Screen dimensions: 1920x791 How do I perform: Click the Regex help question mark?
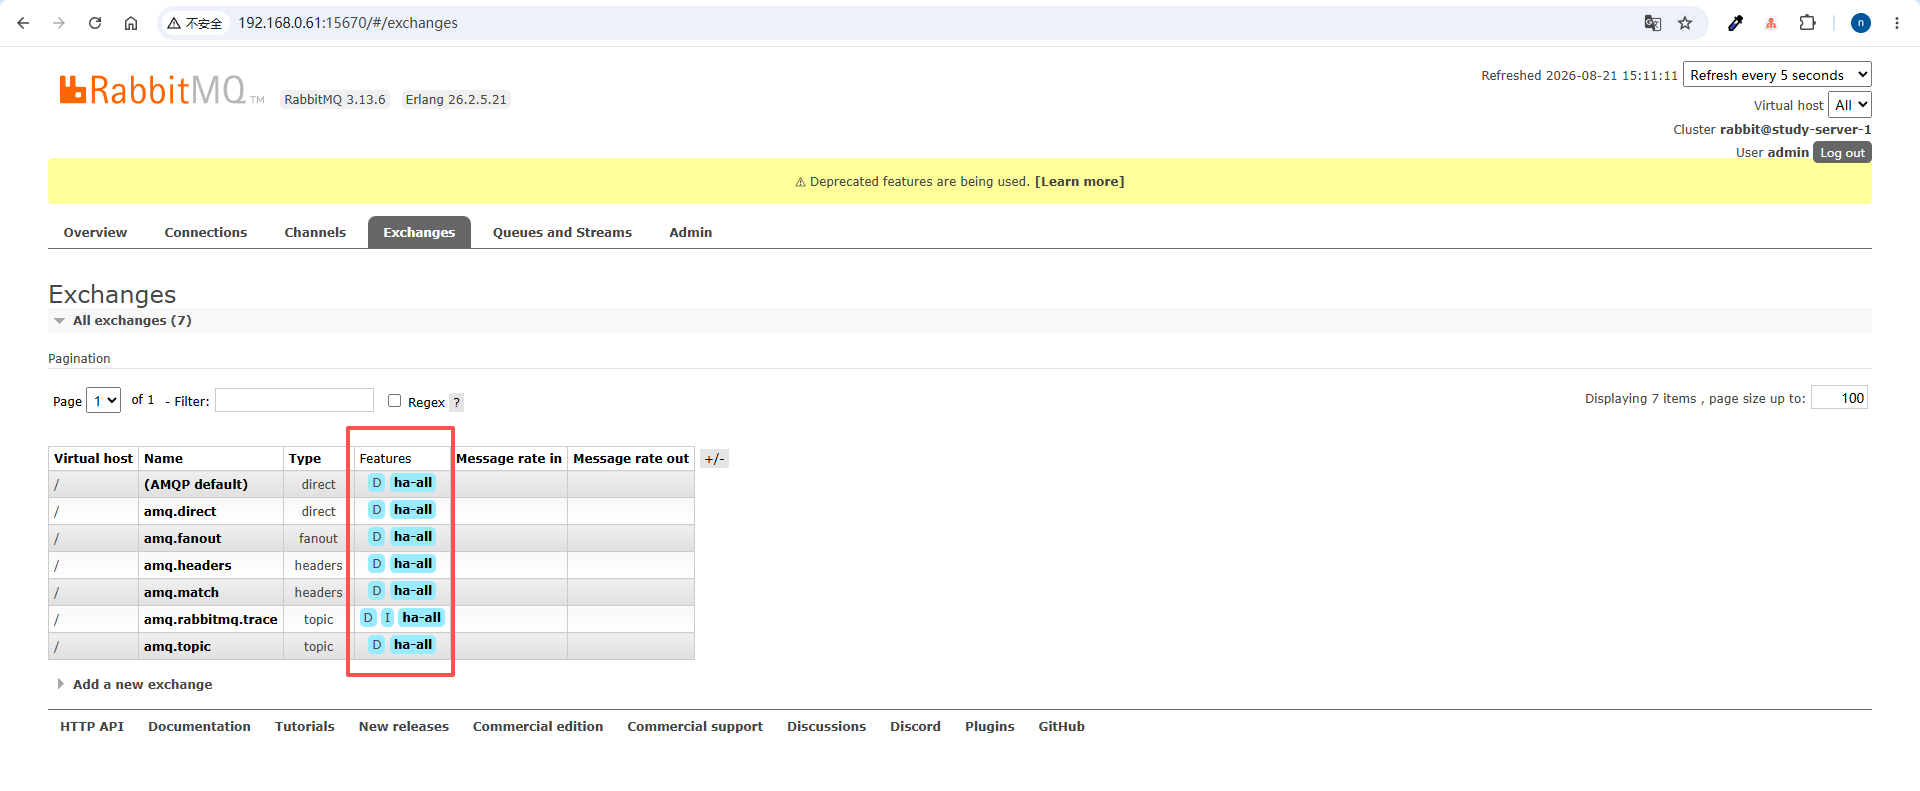[456, 402]
